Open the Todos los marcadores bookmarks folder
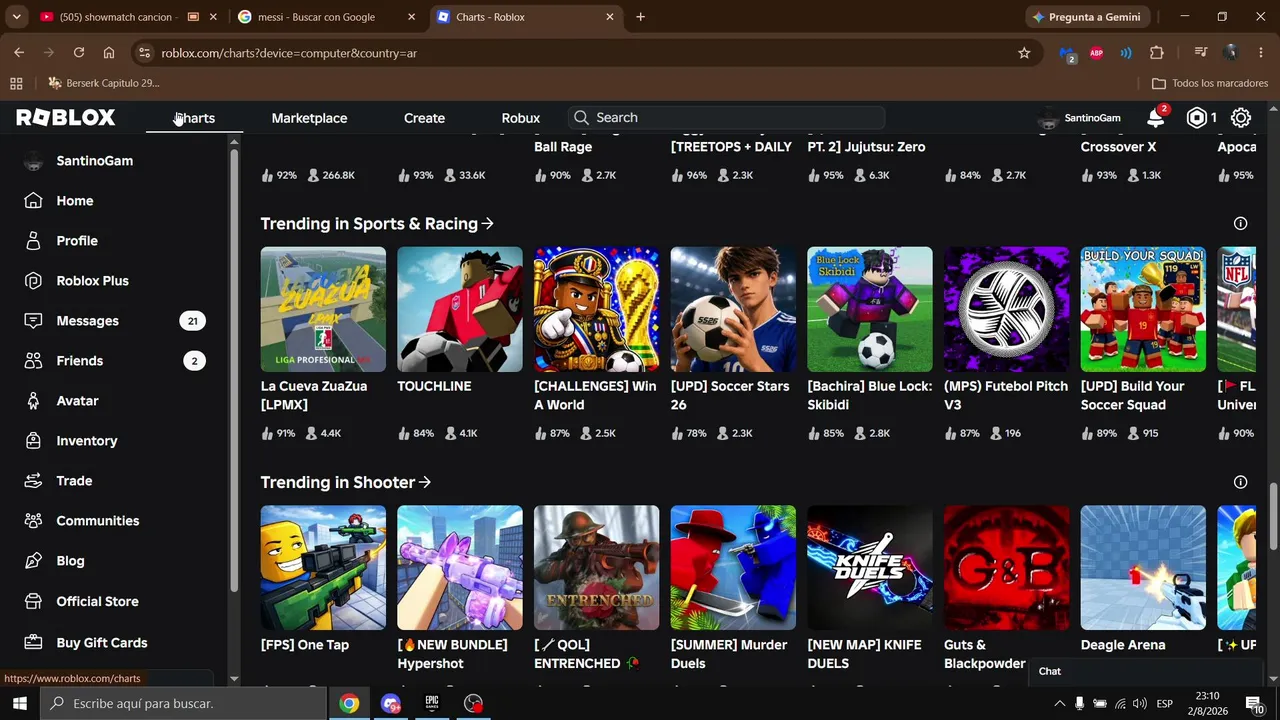 tap(1210, 83)
